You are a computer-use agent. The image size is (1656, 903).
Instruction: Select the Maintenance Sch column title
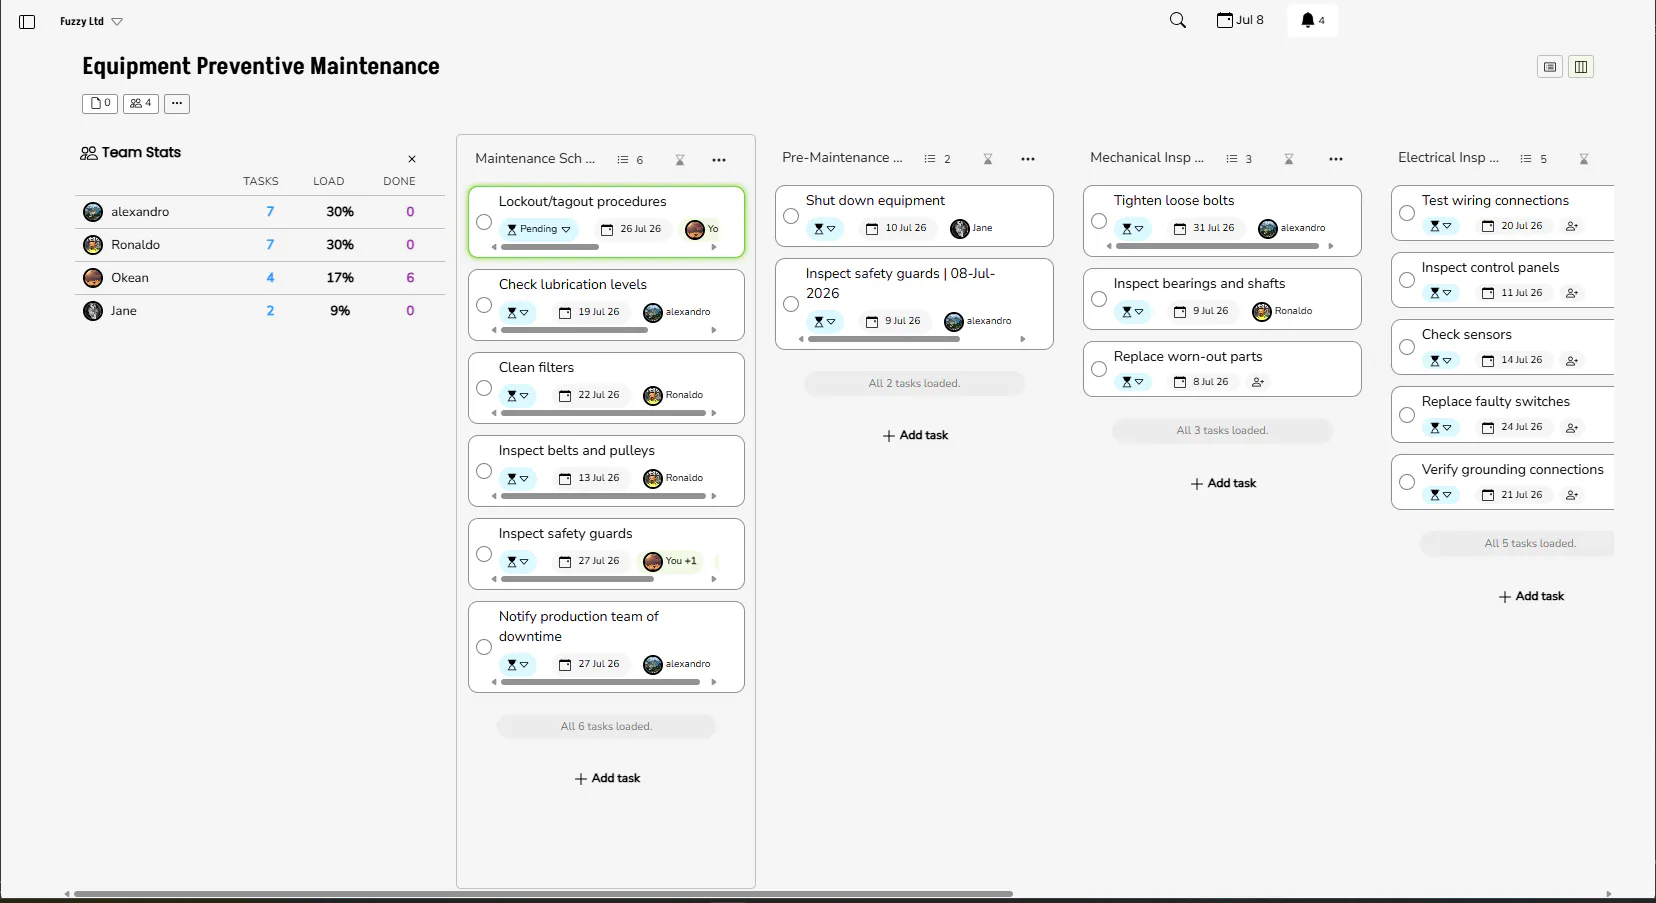535,159
